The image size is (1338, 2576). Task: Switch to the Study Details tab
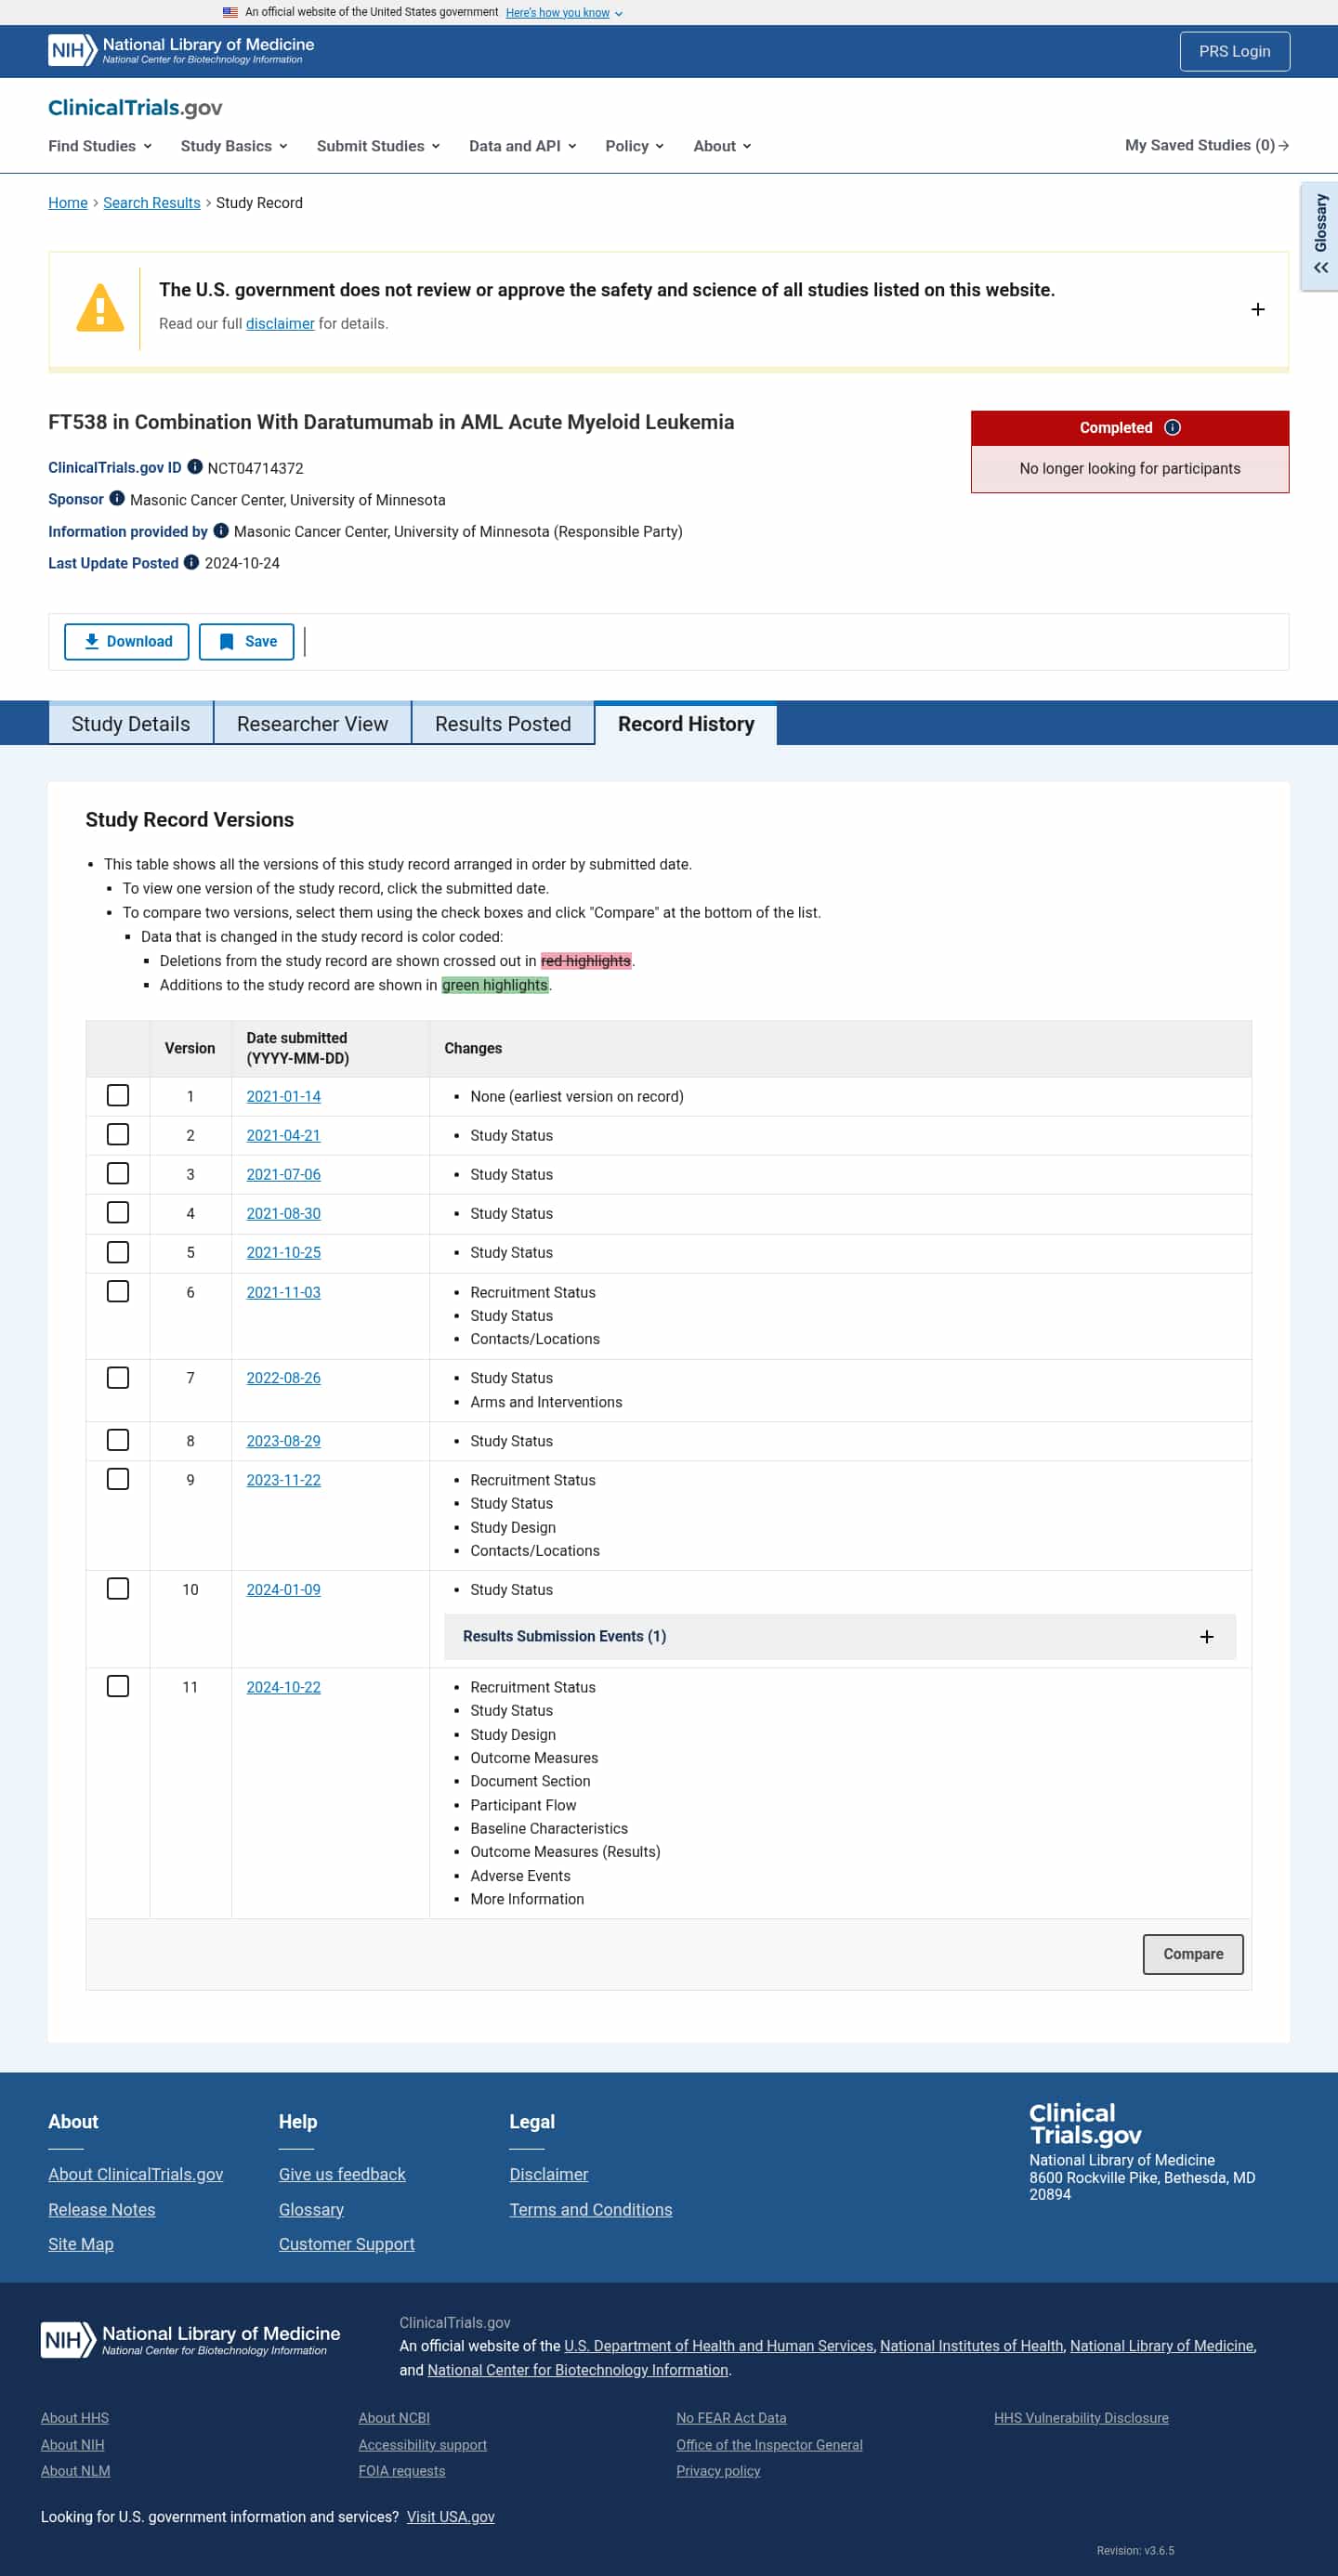point(131,724)
